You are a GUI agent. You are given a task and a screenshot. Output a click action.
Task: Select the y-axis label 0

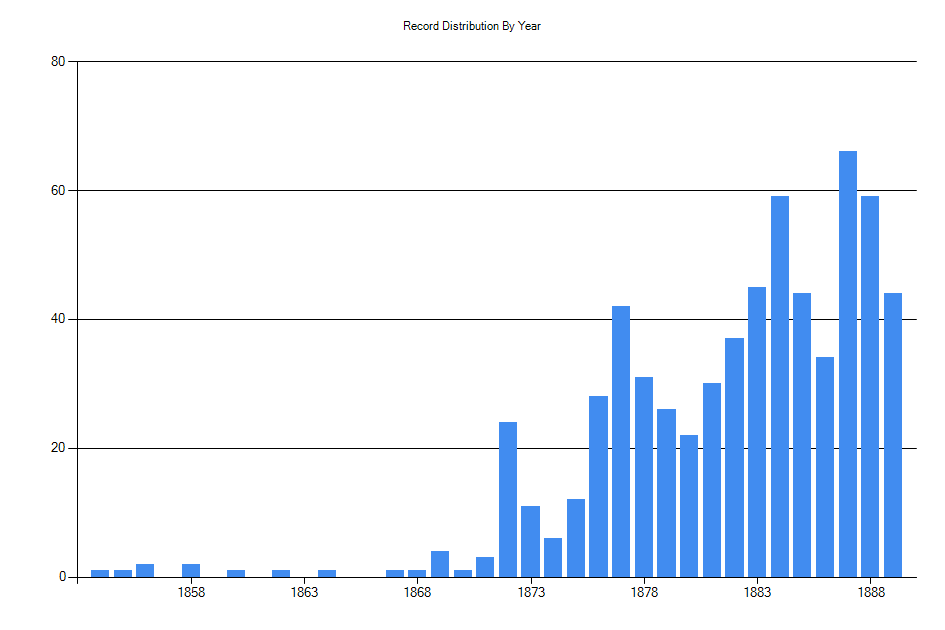tap(62, 577)
